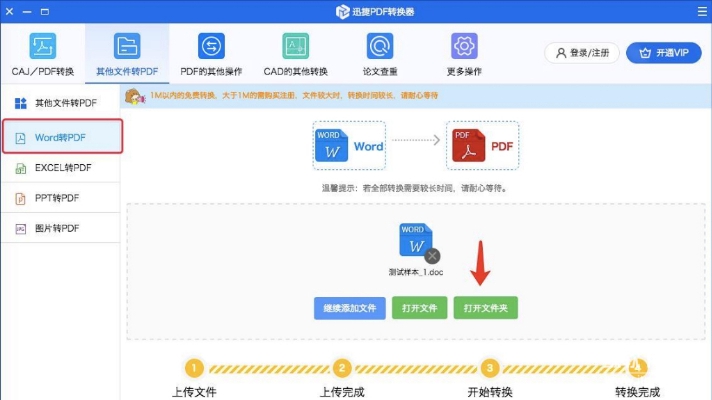Open the 论文查重 toolbar icon
This screenshot has height=400, width=712.
click(x=380, y=46)
